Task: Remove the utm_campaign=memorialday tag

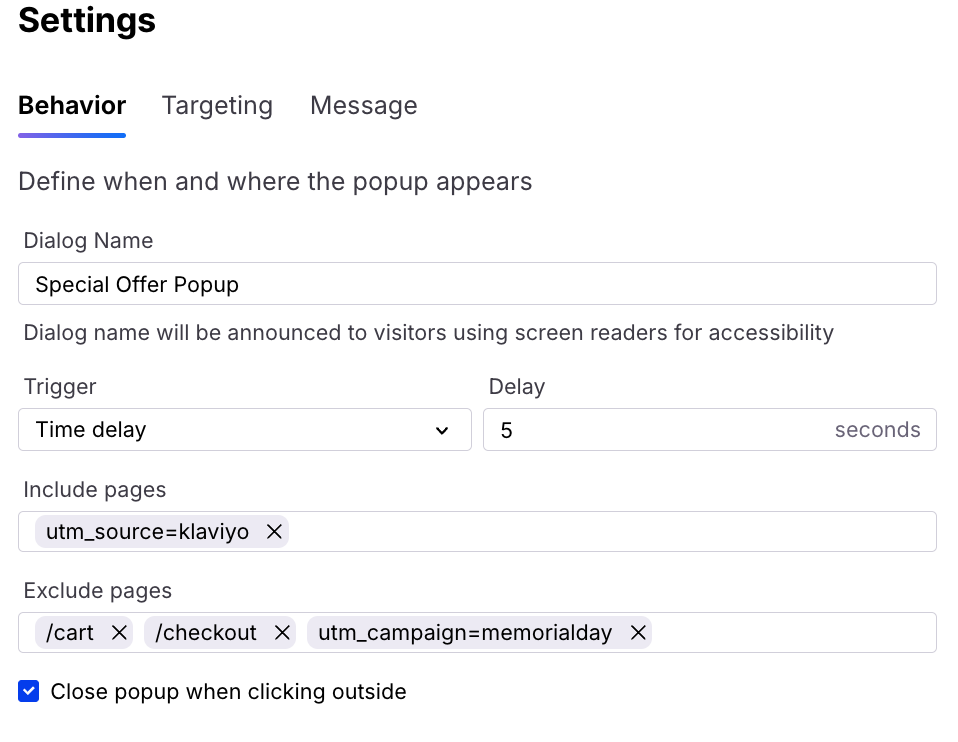Action: click(638, 633)
